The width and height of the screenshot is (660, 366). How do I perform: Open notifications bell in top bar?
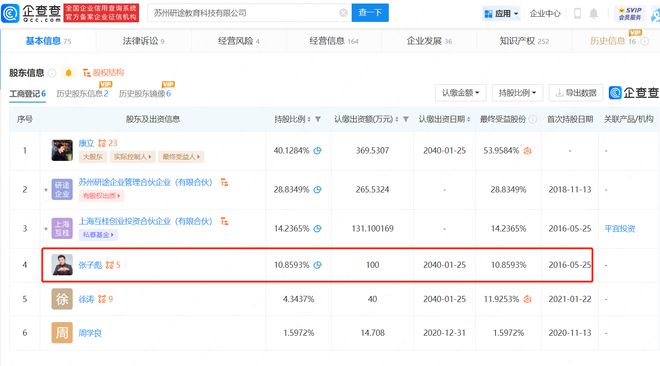(593, 13)
